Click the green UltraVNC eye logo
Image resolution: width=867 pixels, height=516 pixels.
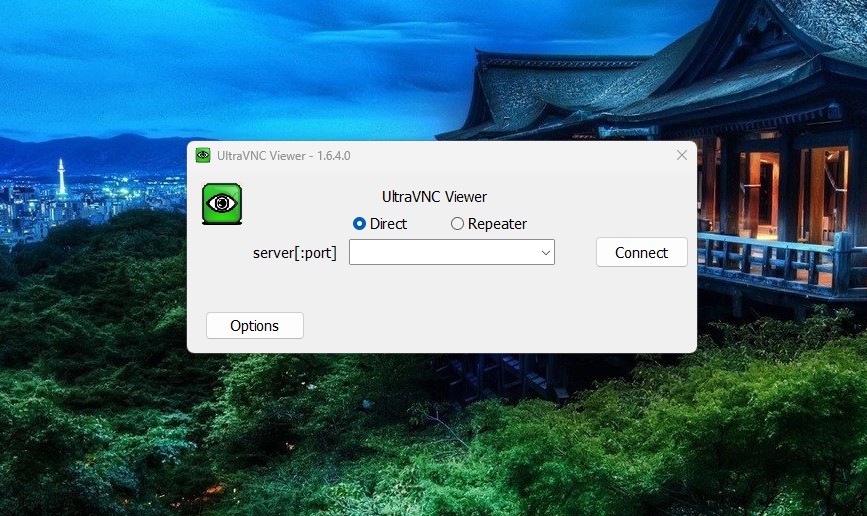pos(222,204)
